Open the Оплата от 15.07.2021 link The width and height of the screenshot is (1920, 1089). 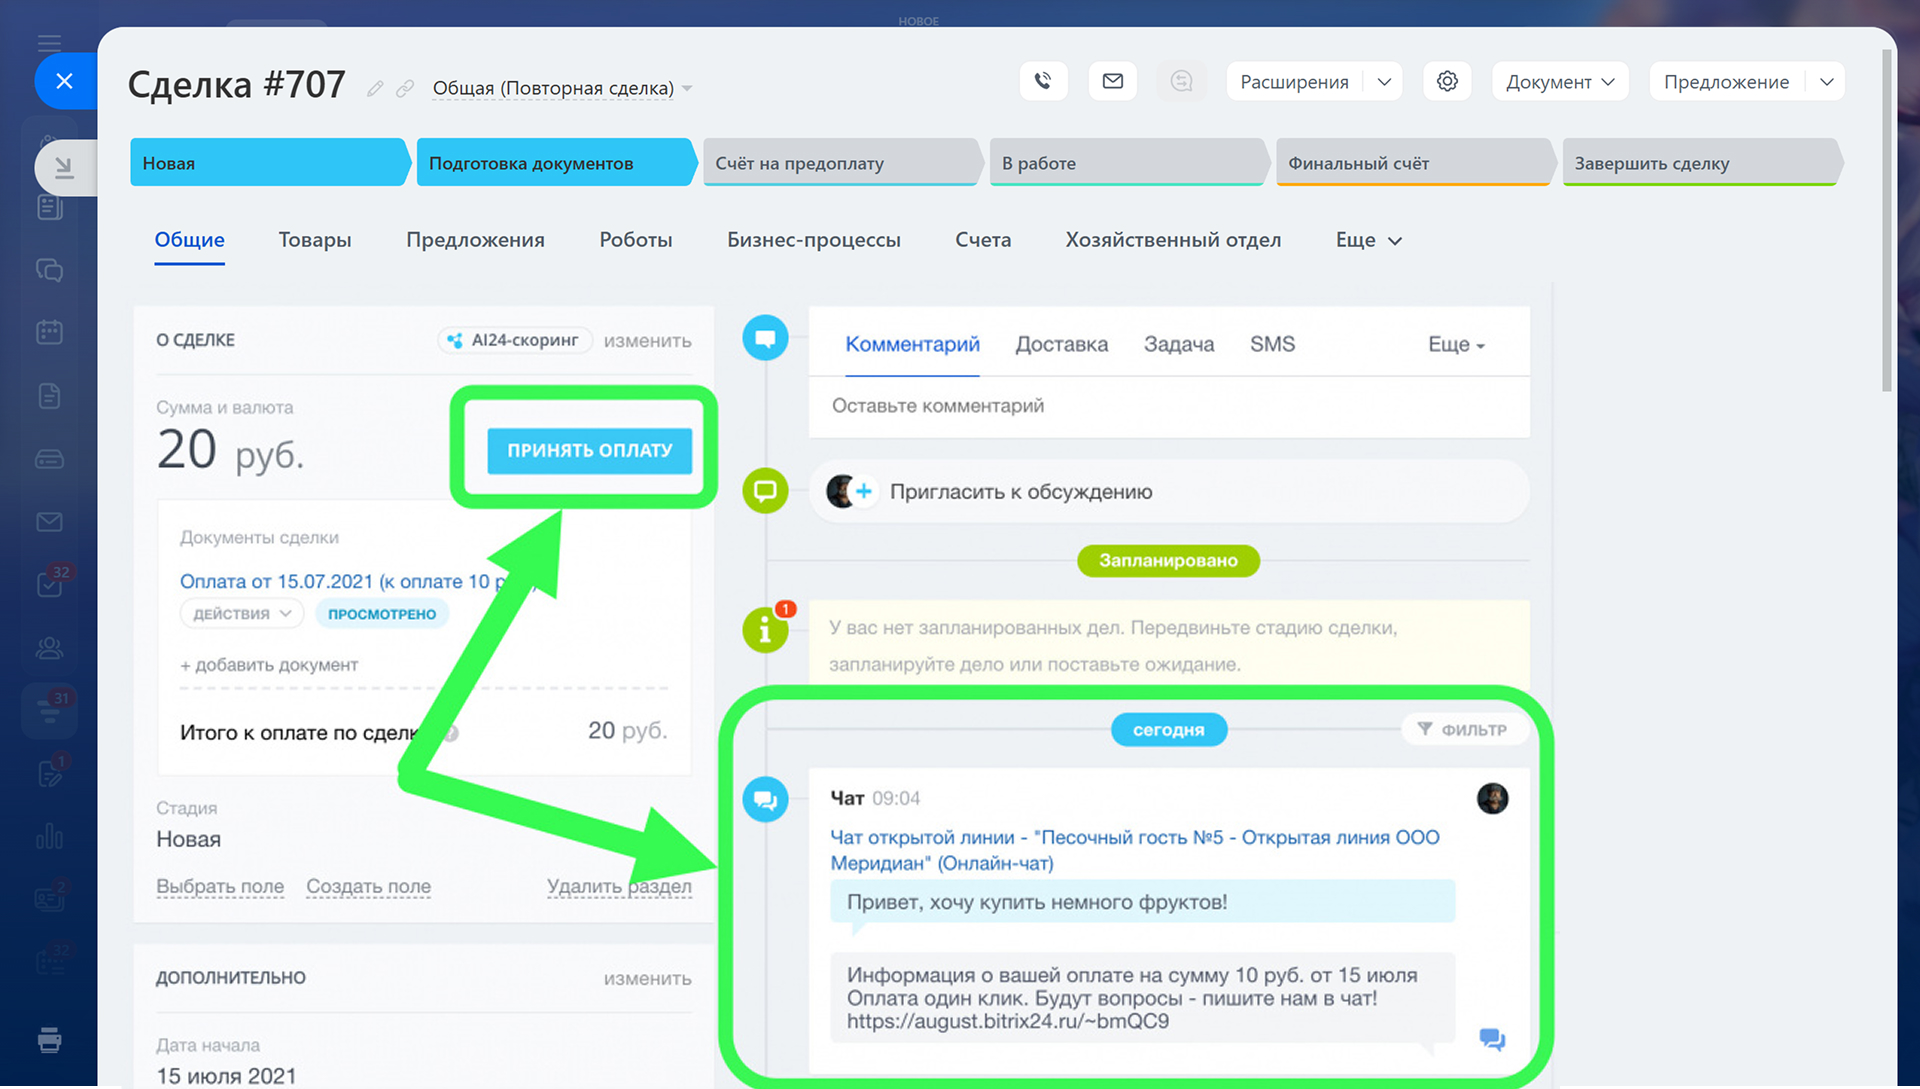click(x=345, y=582)
